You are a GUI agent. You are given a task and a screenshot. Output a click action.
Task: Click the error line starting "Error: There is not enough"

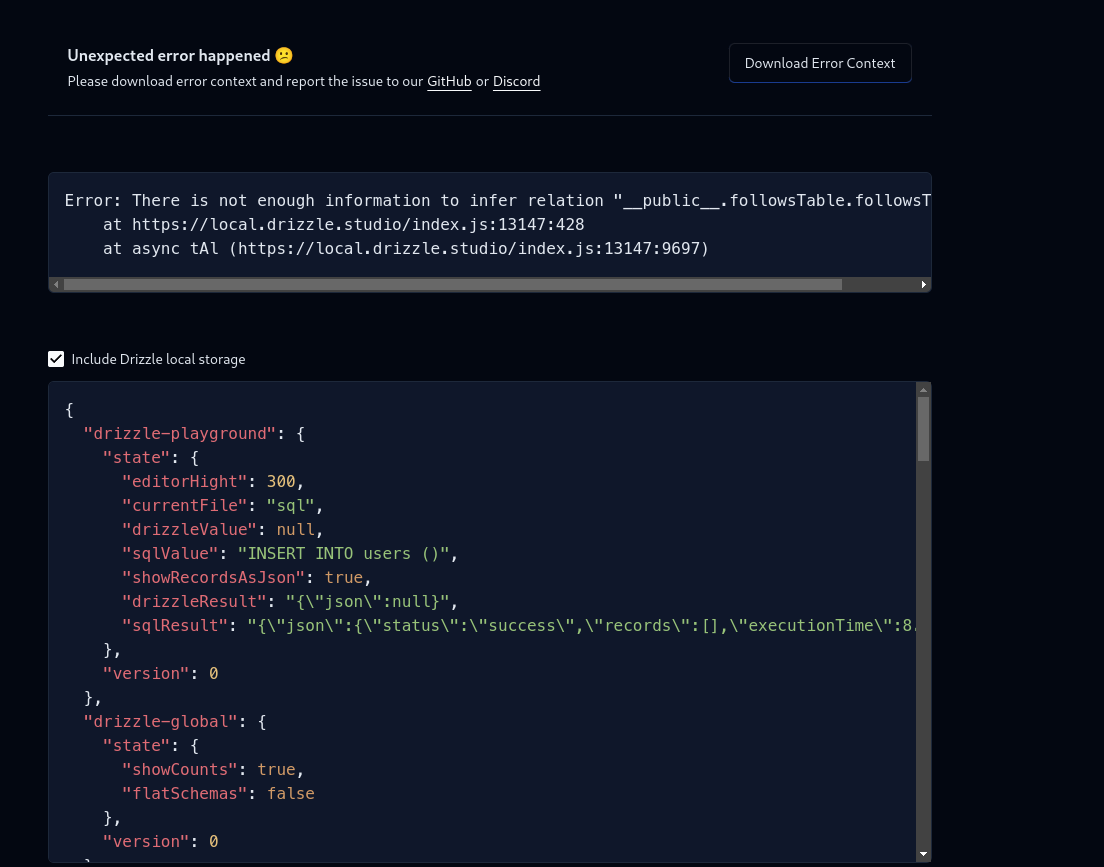click(x=498, y=201)
